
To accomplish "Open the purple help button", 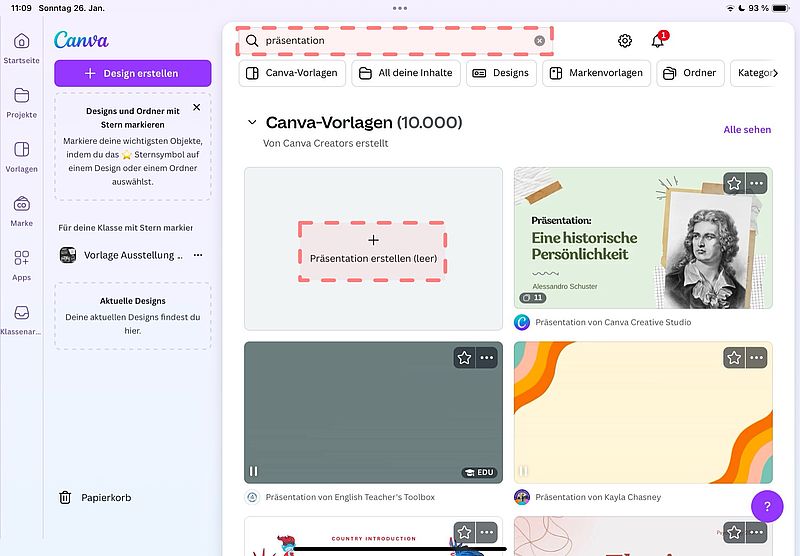I will [767, 507].
